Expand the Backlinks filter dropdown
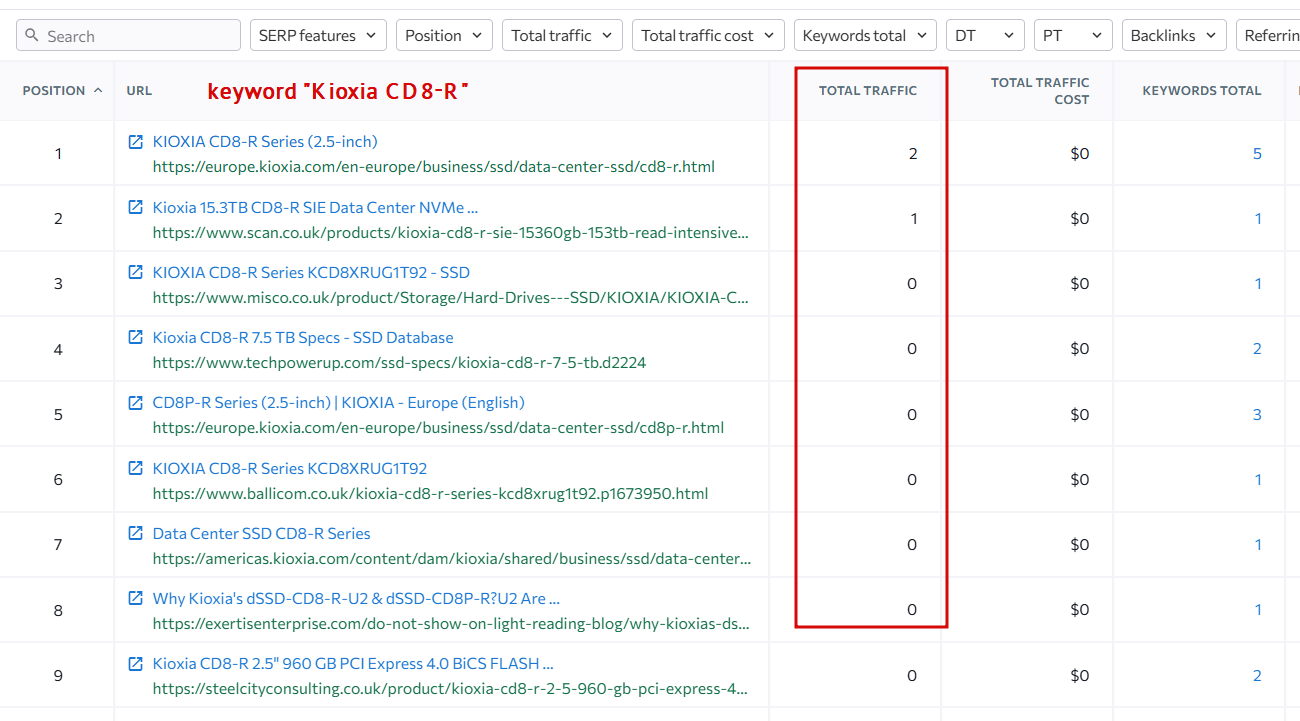Image resolution: width=1300 pixels, height=721 pixels. pyautogui.click(x=1175, y=35)
